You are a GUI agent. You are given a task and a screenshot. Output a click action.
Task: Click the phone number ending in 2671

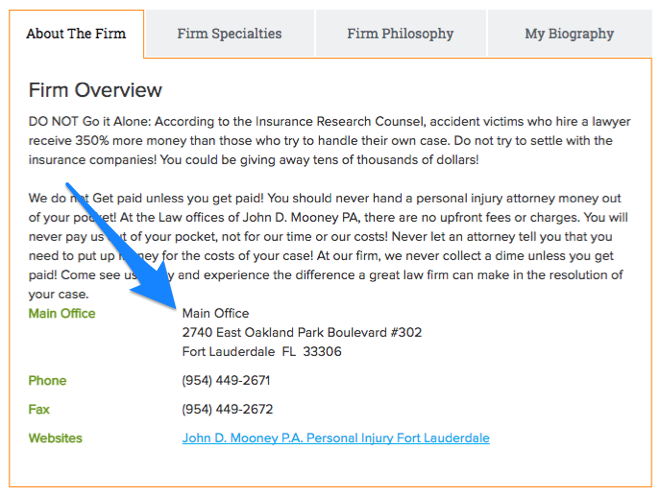pyautogui.click(x=226, y=380)
